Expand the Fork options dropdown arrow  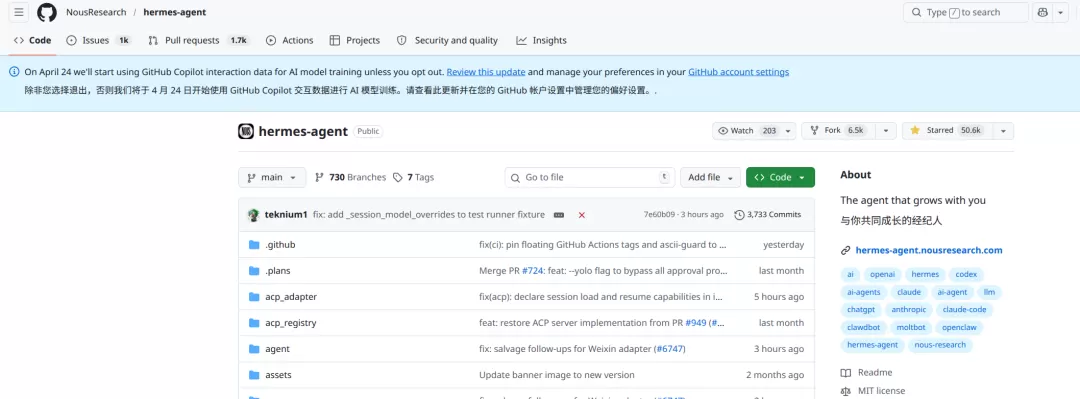tap(886, 130)
